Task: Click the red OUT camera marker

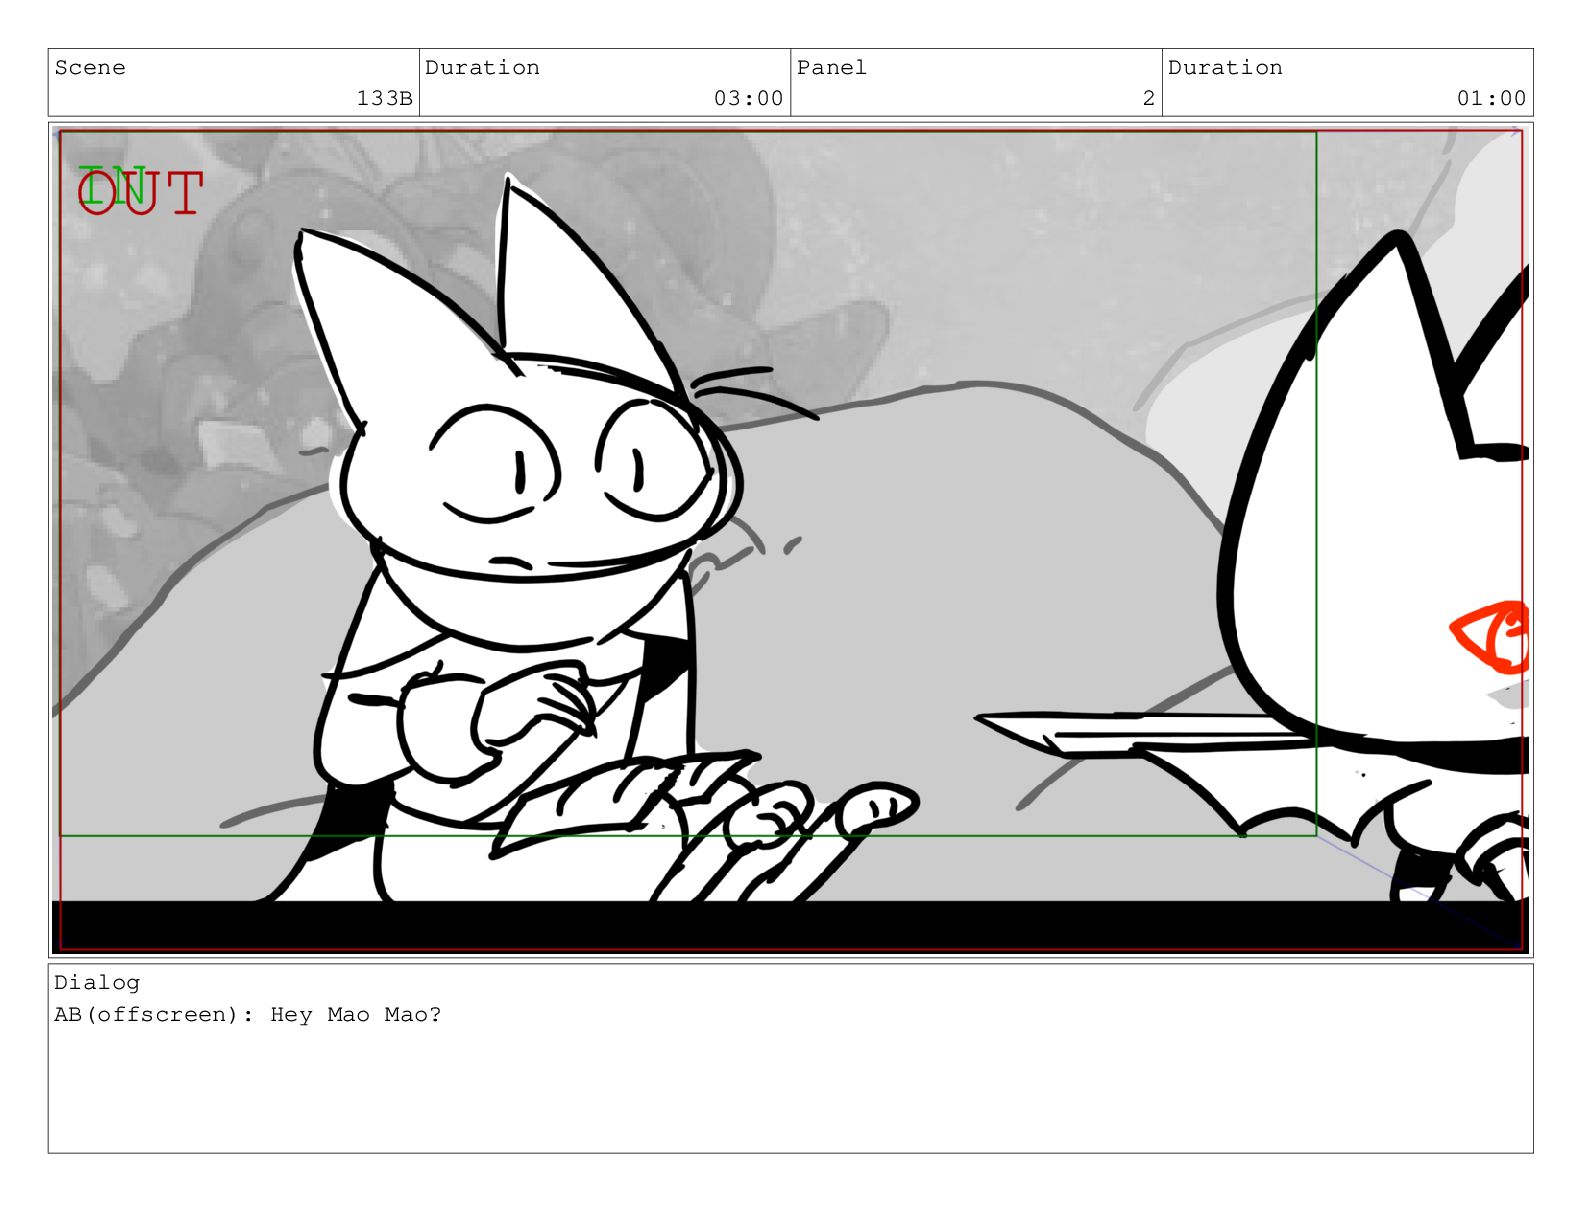Action: coord(141,194)
